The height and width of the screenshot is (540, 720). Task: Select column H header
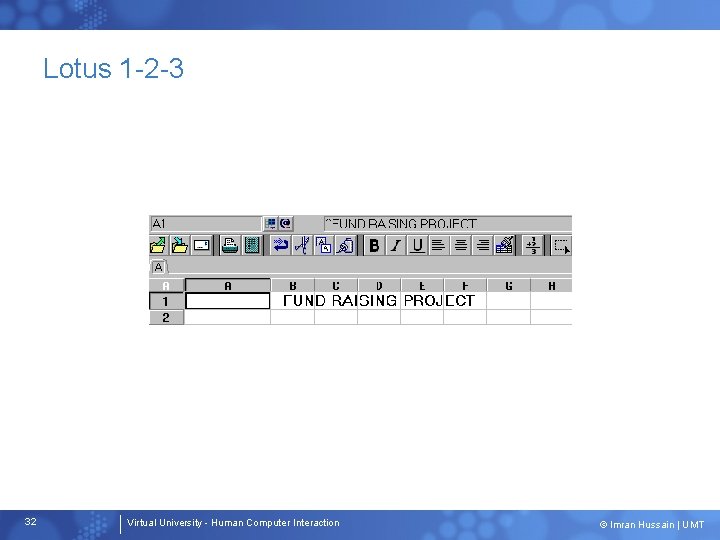(x=551, y=286)
